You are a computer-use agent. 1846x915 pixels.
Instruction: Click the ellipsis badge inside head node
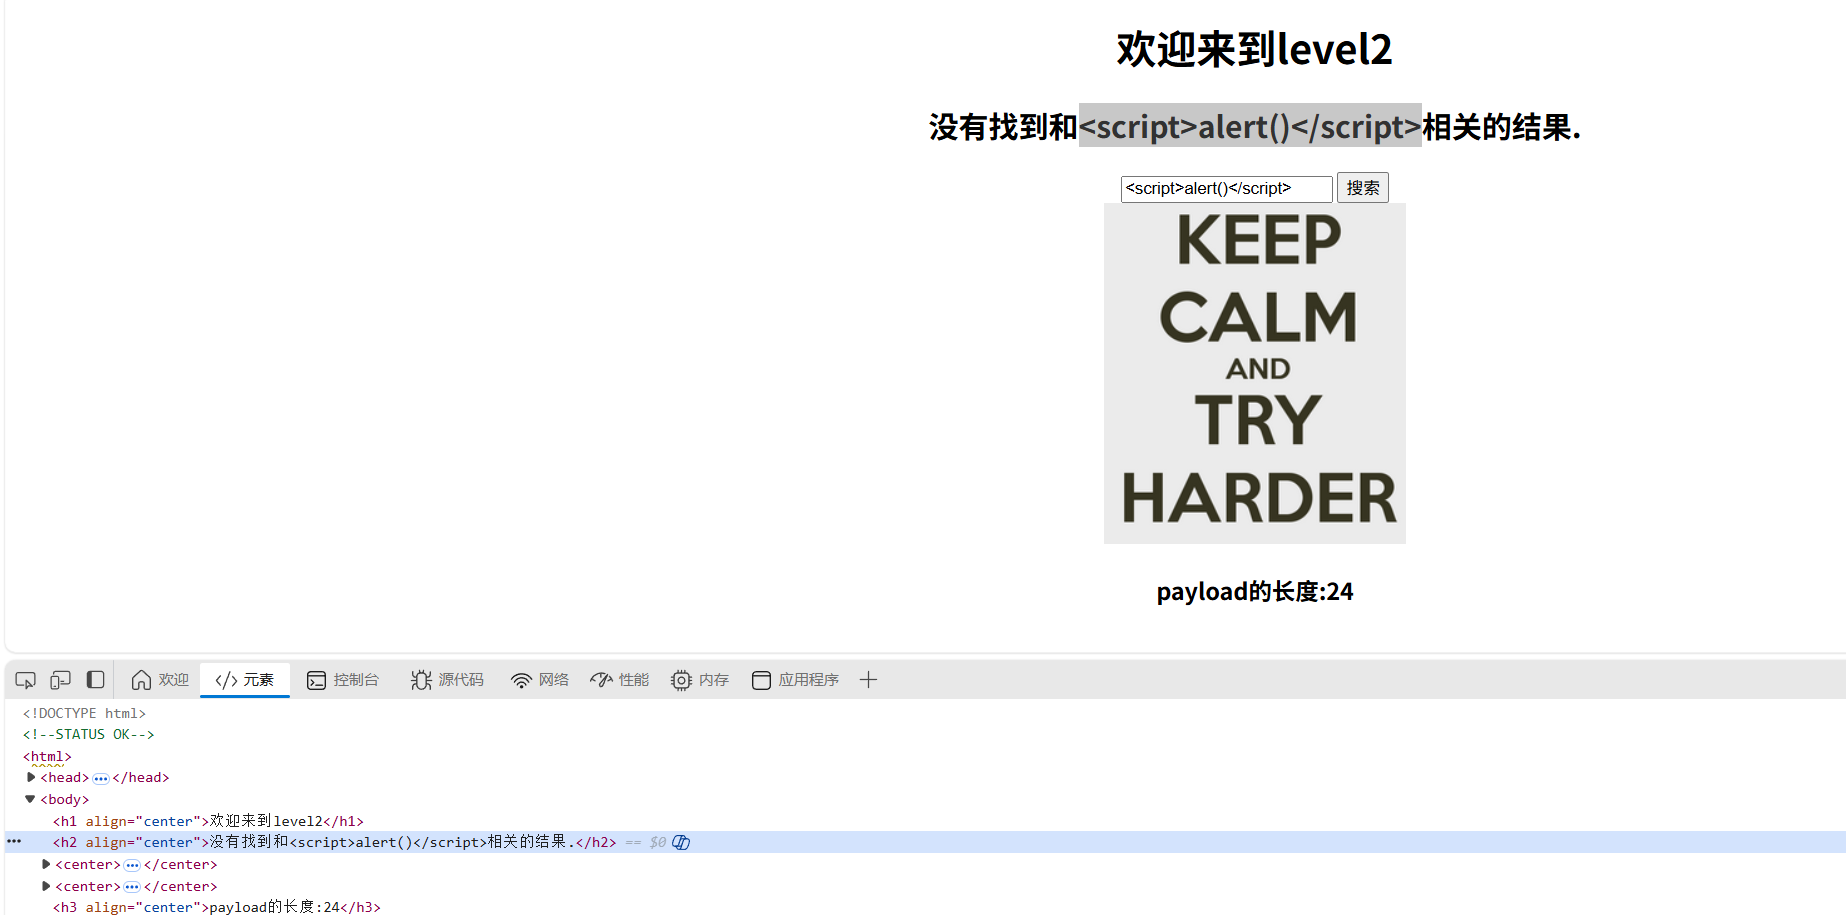tap(101, 778)
